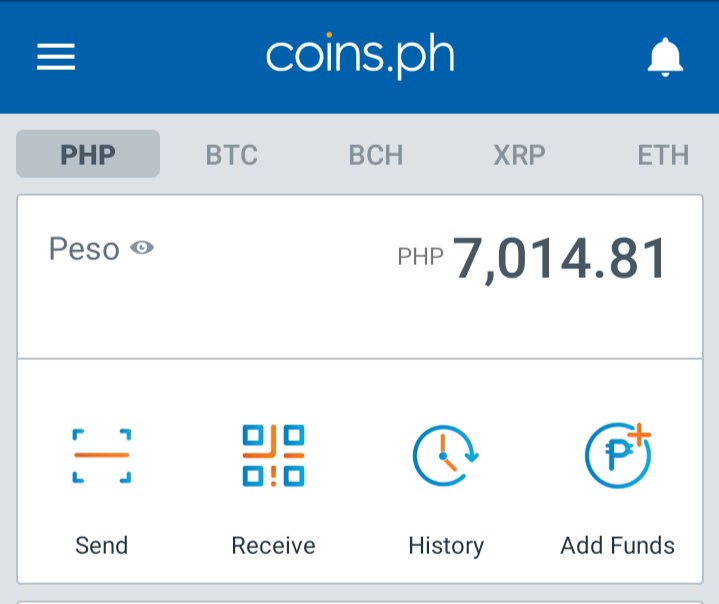Toggle balance visibility eye icon
Screen dimensions: 719x604
pyautogui.click(x=142, y=248)
